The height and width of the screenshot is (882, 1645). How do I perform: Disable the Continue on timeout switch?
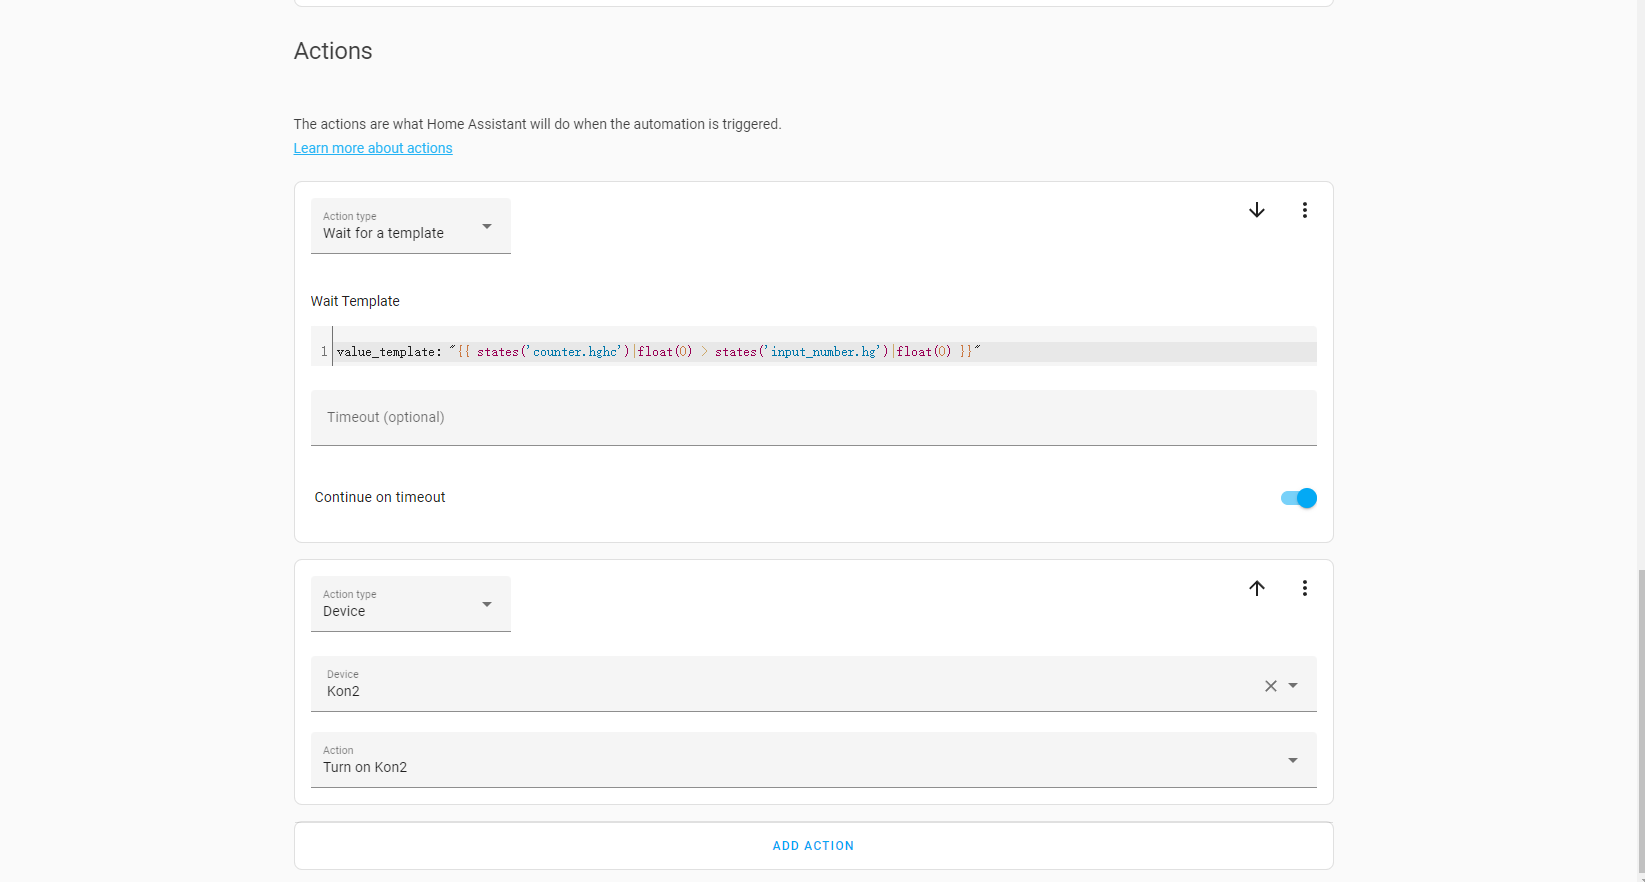[1298, 498]
